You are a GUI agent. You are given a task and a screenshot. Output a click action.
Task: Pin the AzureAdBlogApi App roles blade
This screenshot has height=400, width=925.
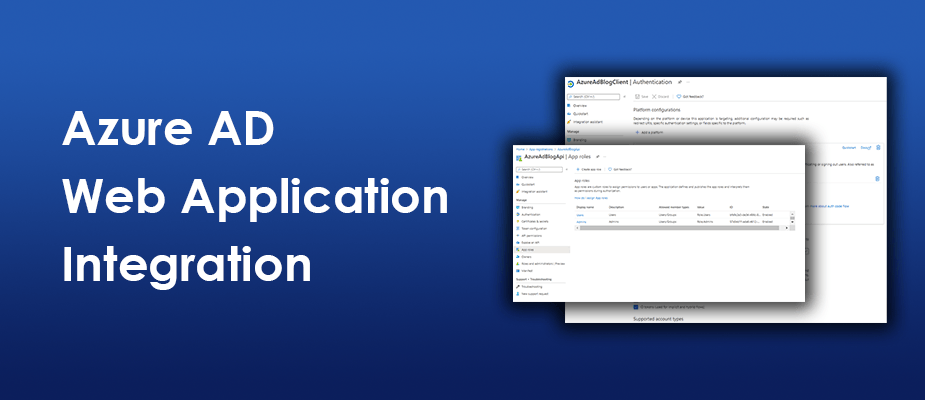(x=598, y=157)
